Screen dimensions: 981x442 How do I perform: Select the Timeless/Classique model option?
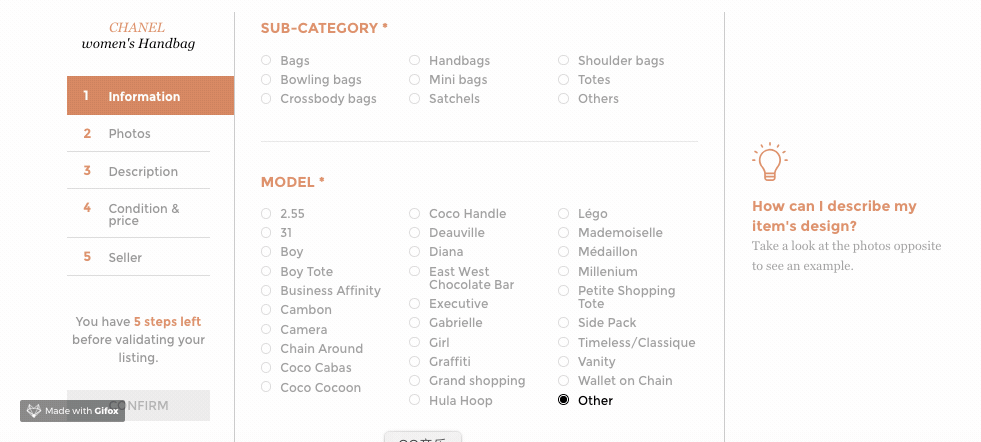pos(564,342)
